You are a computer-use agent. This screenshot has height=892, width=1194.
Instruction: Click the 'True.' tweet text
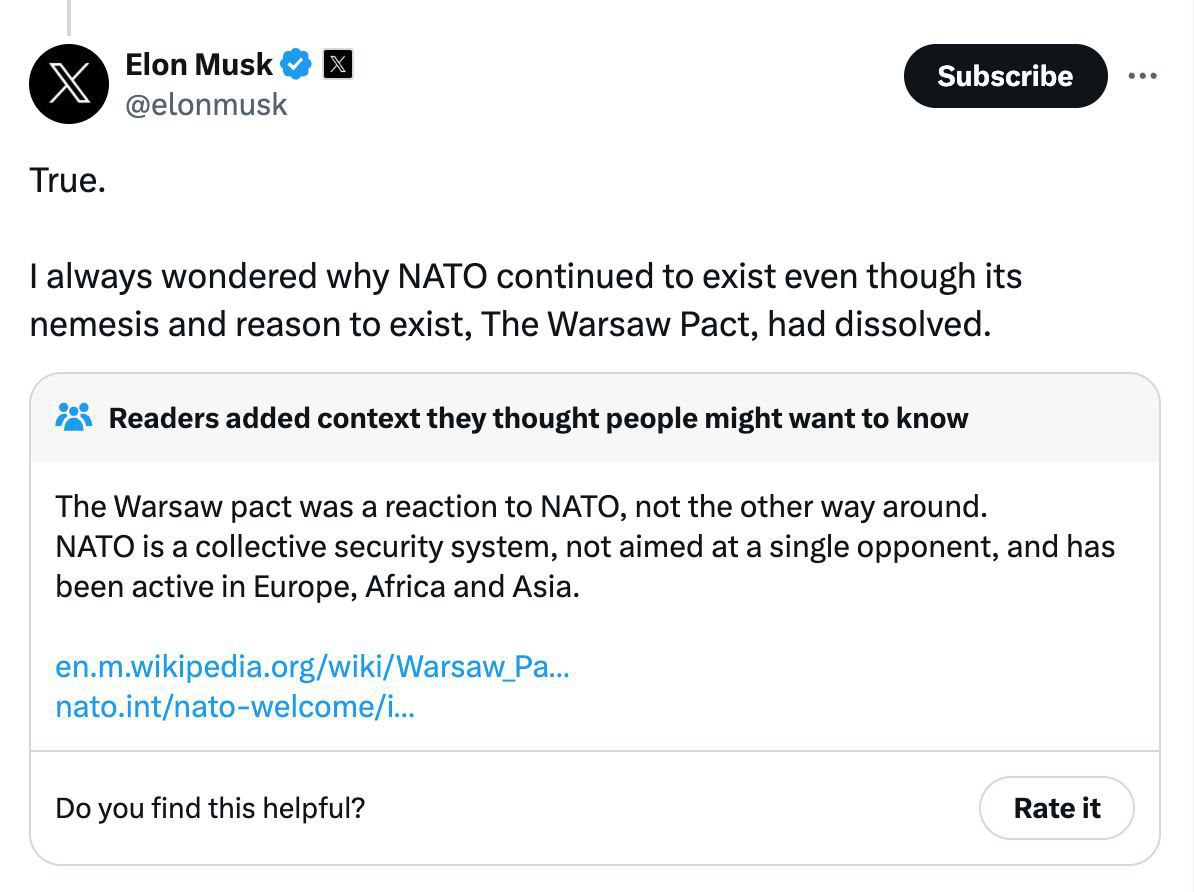67,181
